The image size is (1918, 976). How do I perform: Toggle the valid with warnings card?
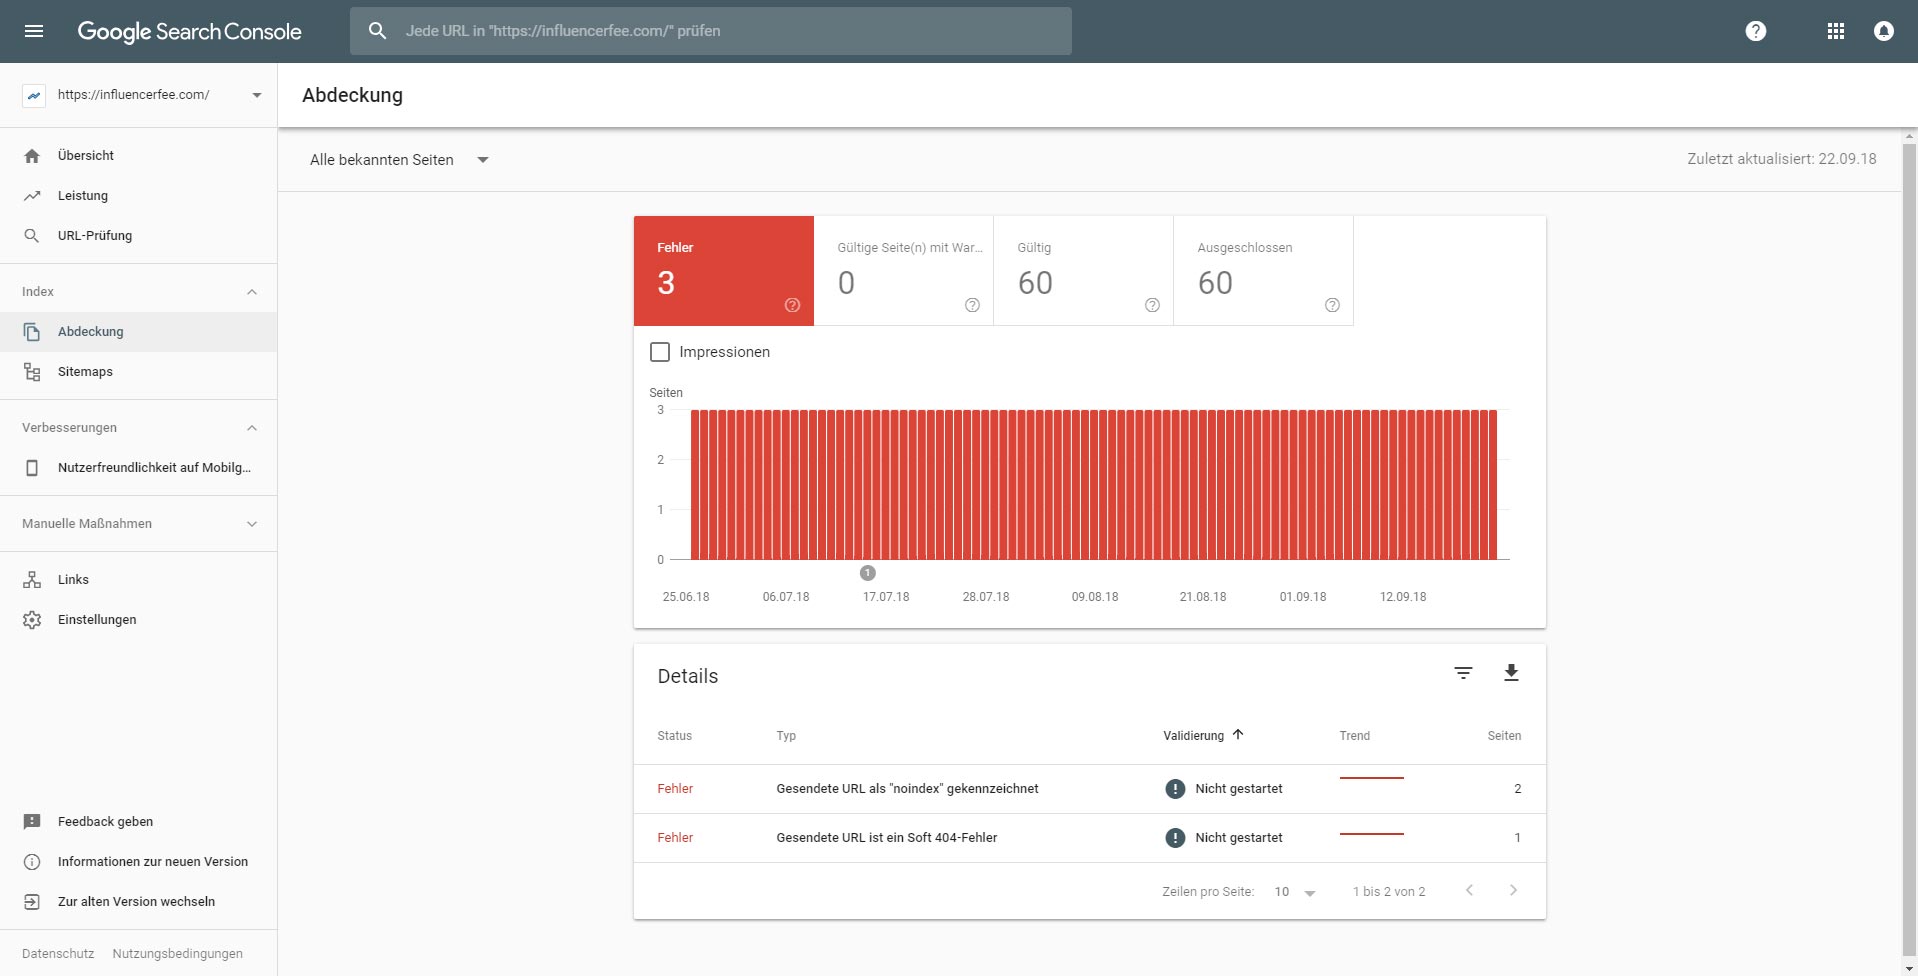[x=904, y=271]
